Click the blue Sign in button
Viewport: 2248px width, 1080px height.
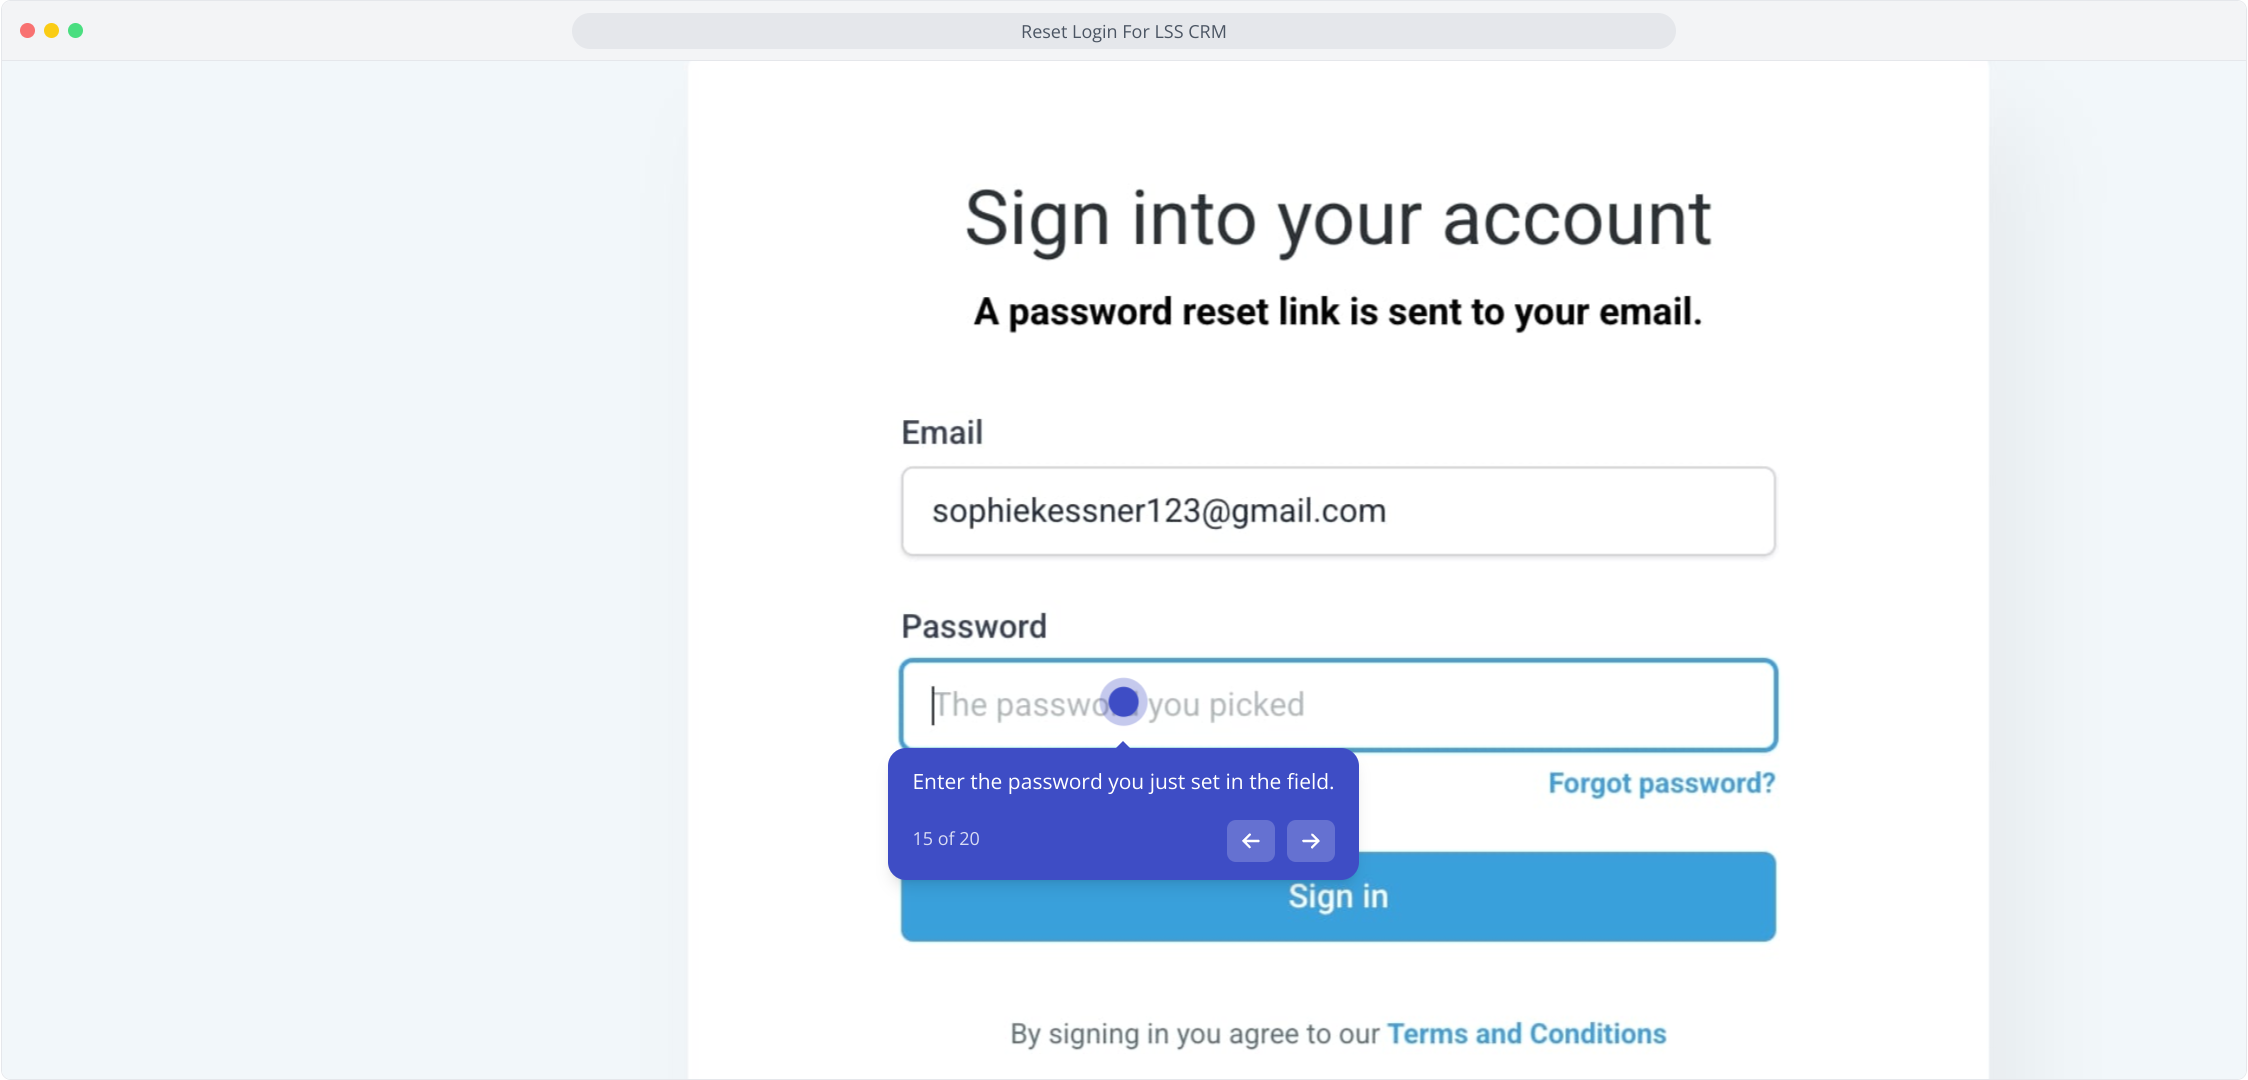[1338, 897]
